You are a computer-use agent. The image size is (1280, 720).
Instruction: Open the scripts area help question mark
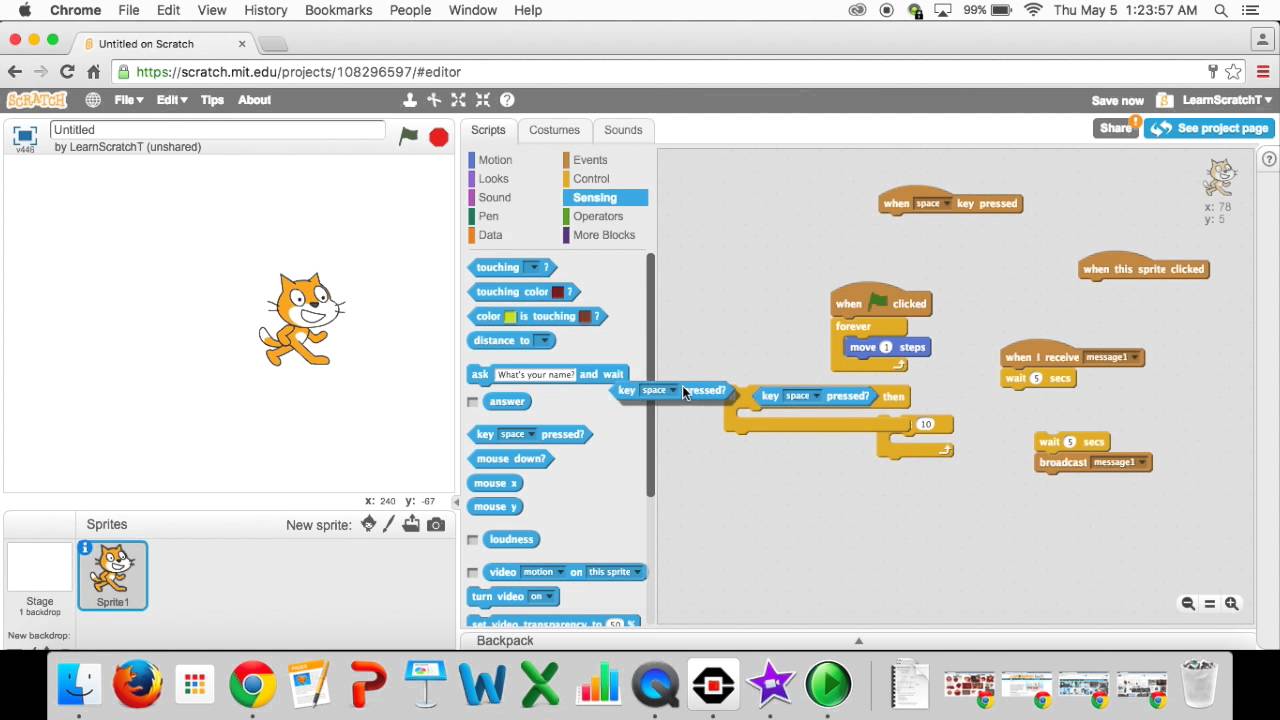click(x=1269, y=159)
